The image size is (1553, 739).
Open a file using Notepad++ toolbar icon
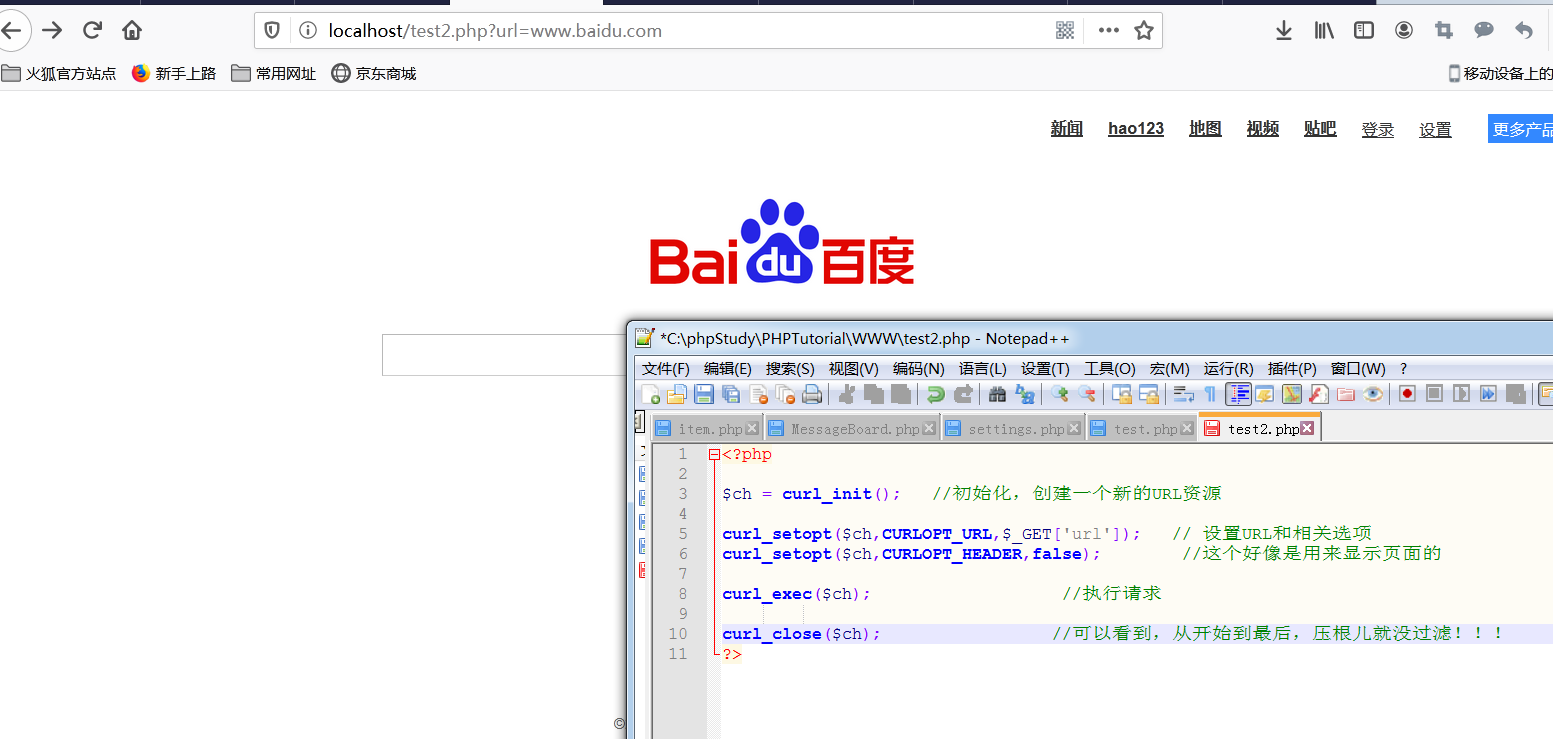(677, 394)
